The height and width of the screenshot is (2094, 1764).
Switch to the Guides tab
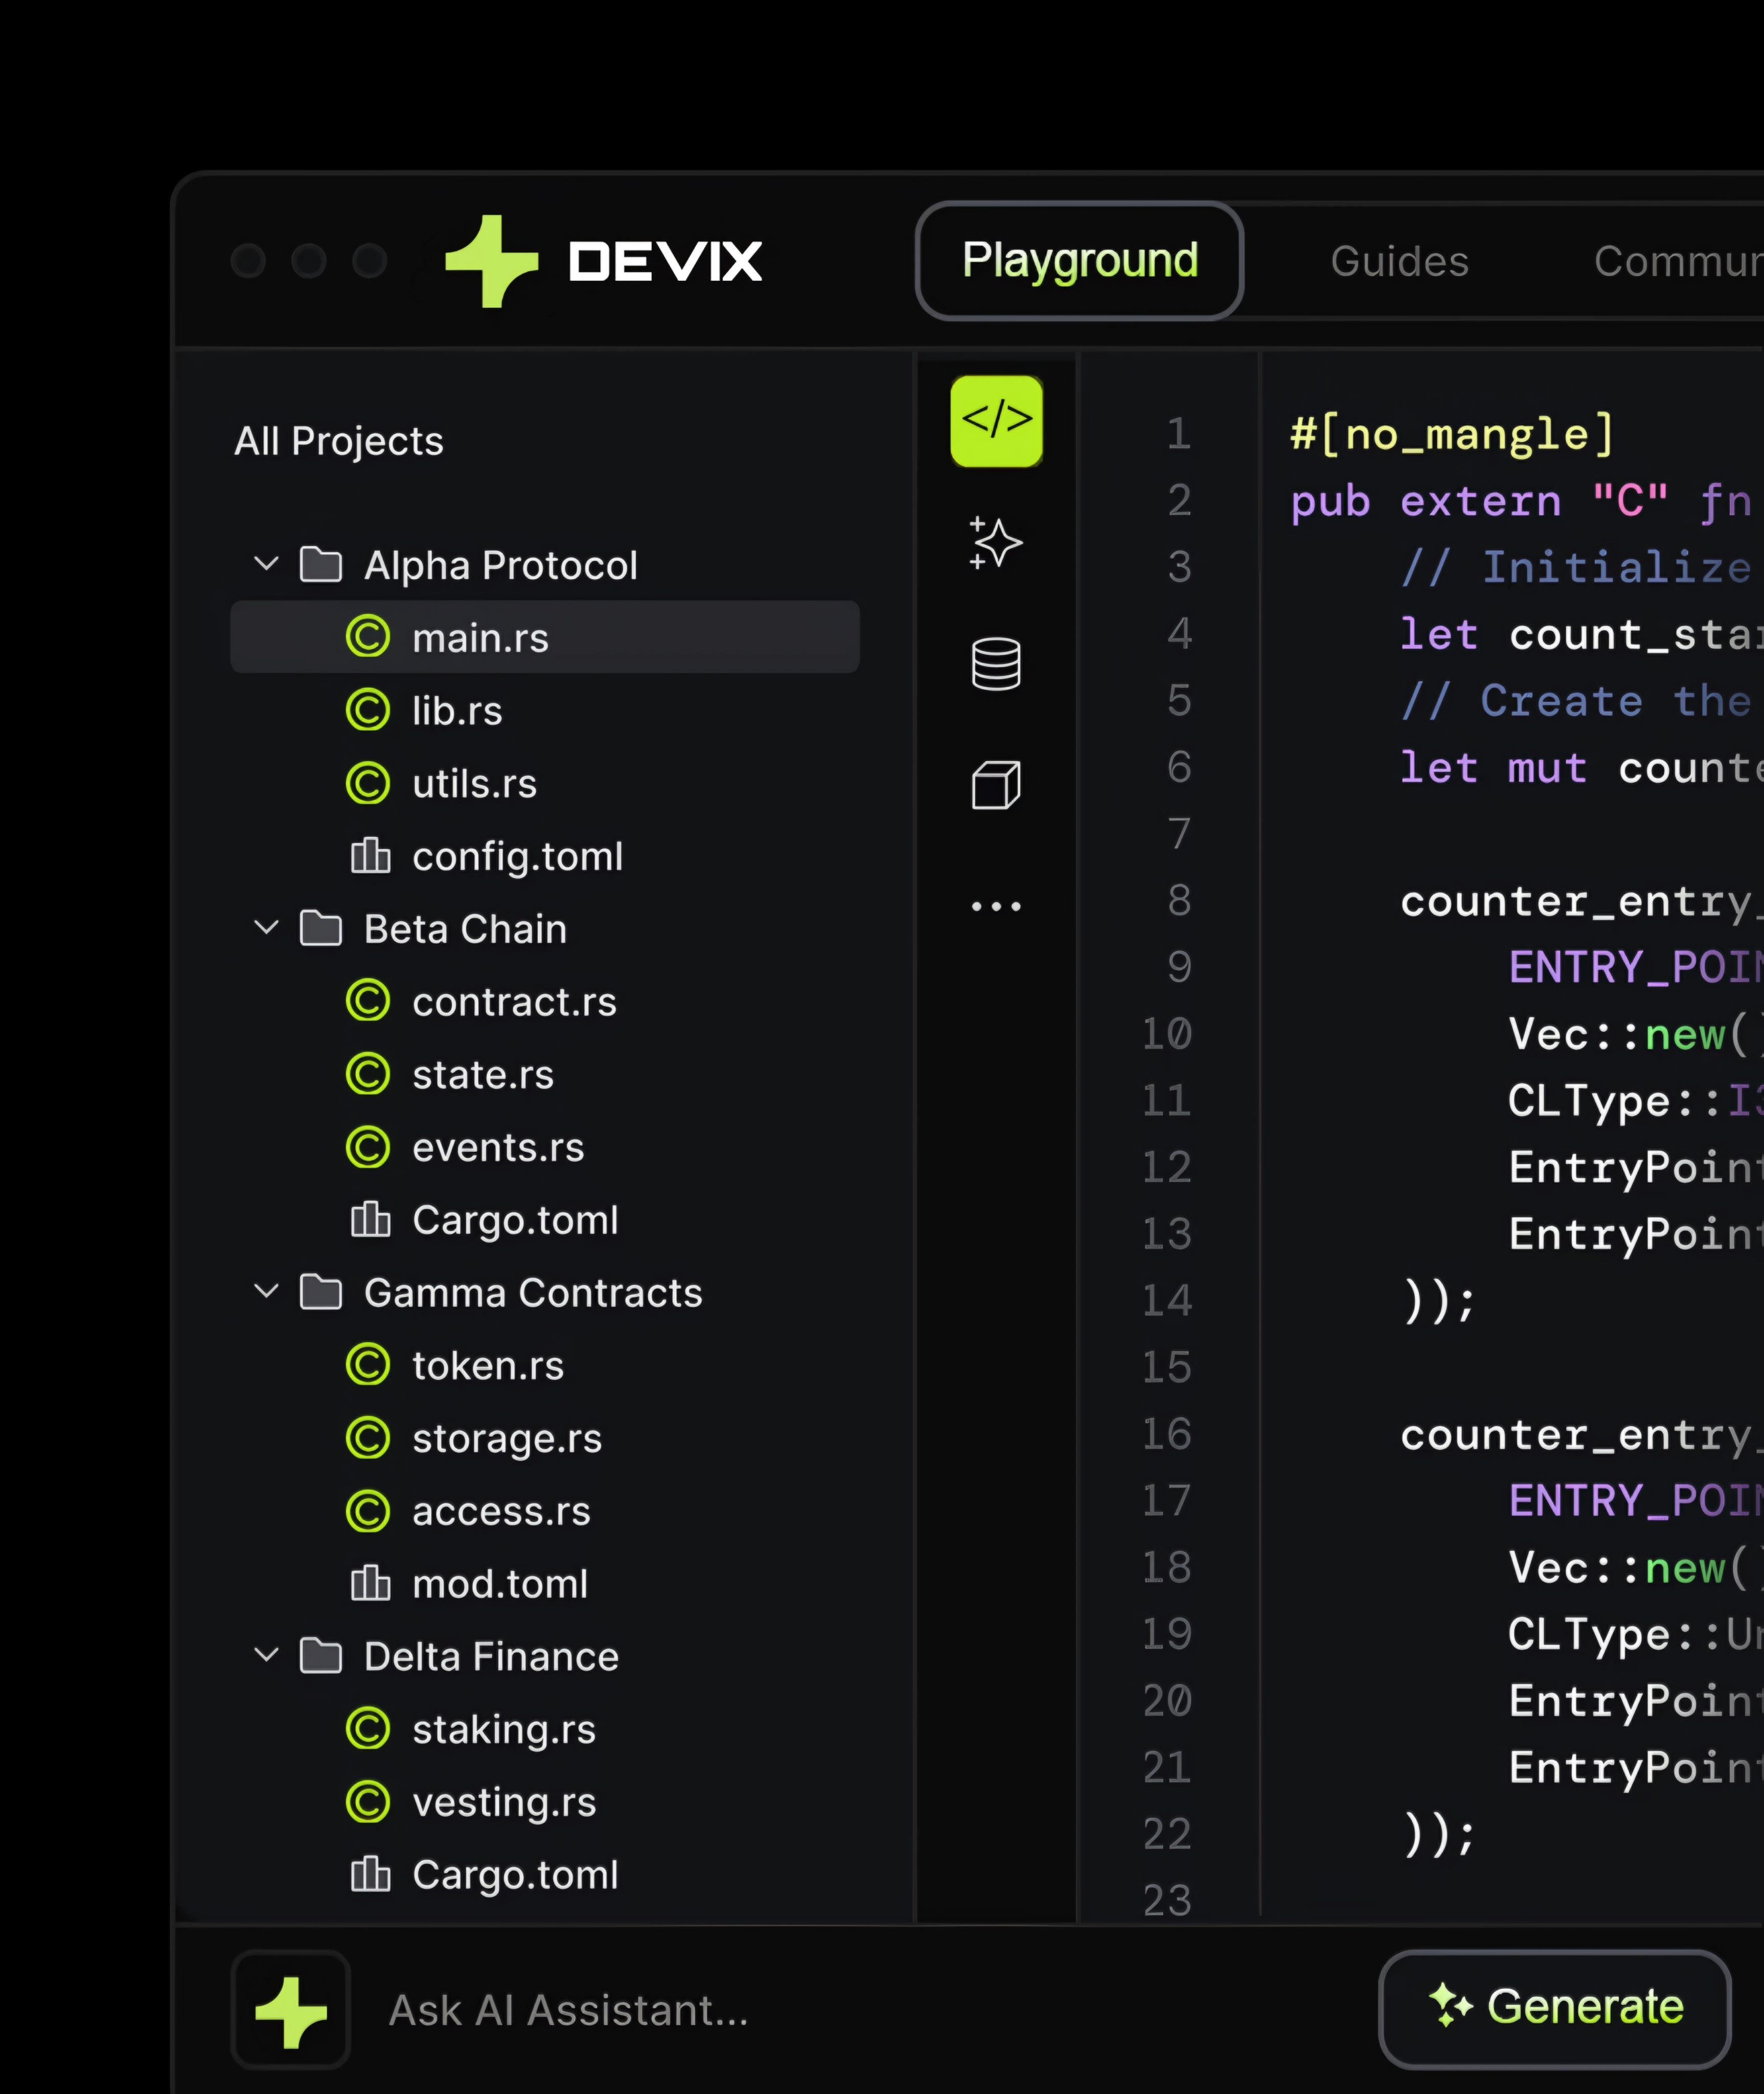(x=1399, y=261)
